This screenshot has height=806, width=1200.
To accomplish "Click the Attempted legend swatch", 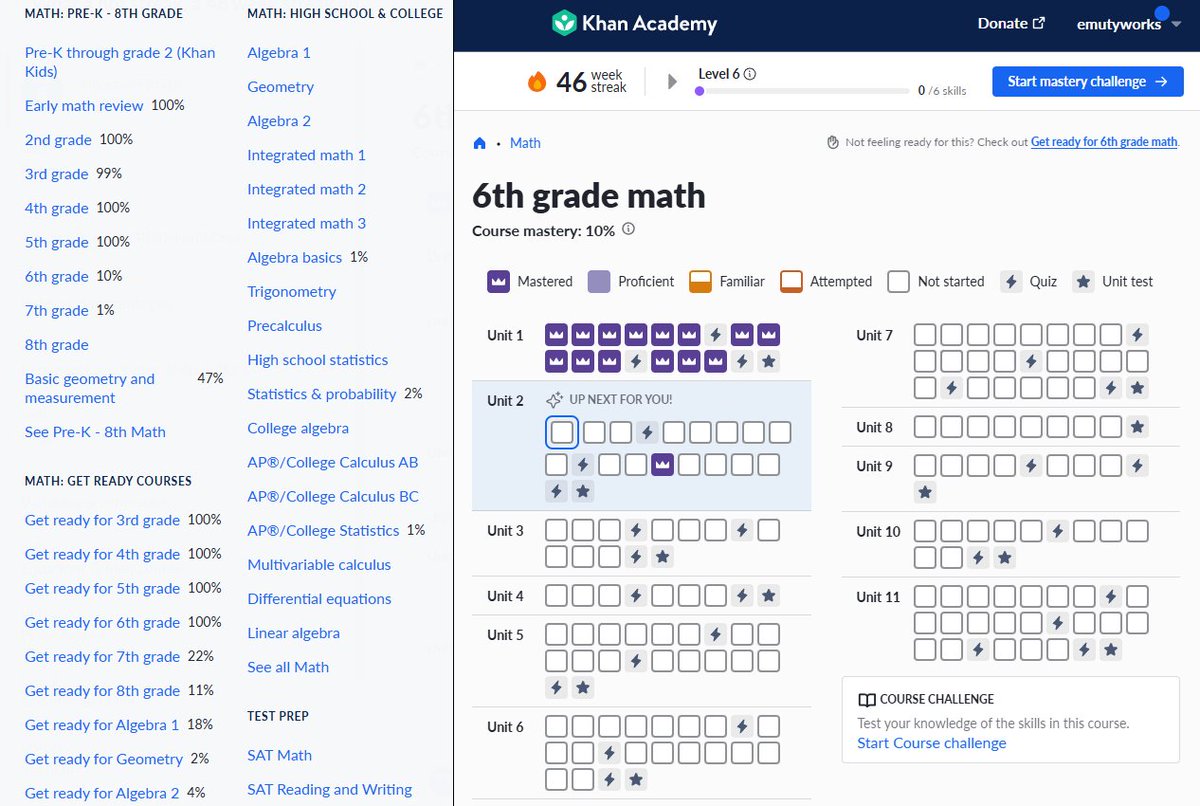I will click(x=791, y=281).
